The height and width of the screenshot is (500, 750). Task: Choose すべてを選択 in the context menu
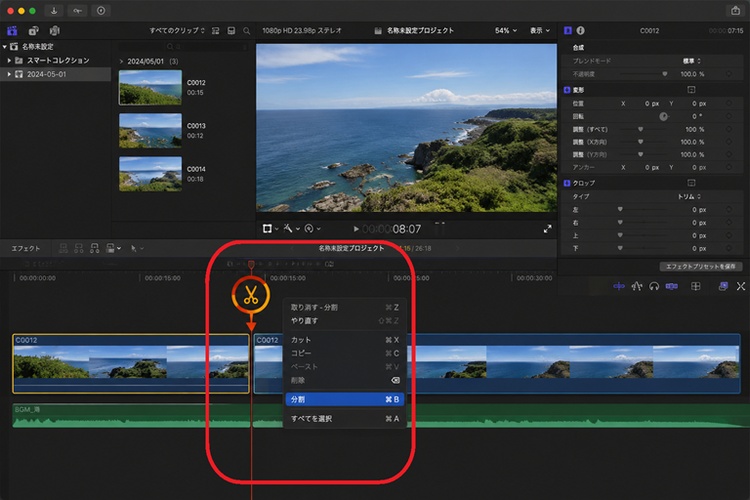point(344,419)
